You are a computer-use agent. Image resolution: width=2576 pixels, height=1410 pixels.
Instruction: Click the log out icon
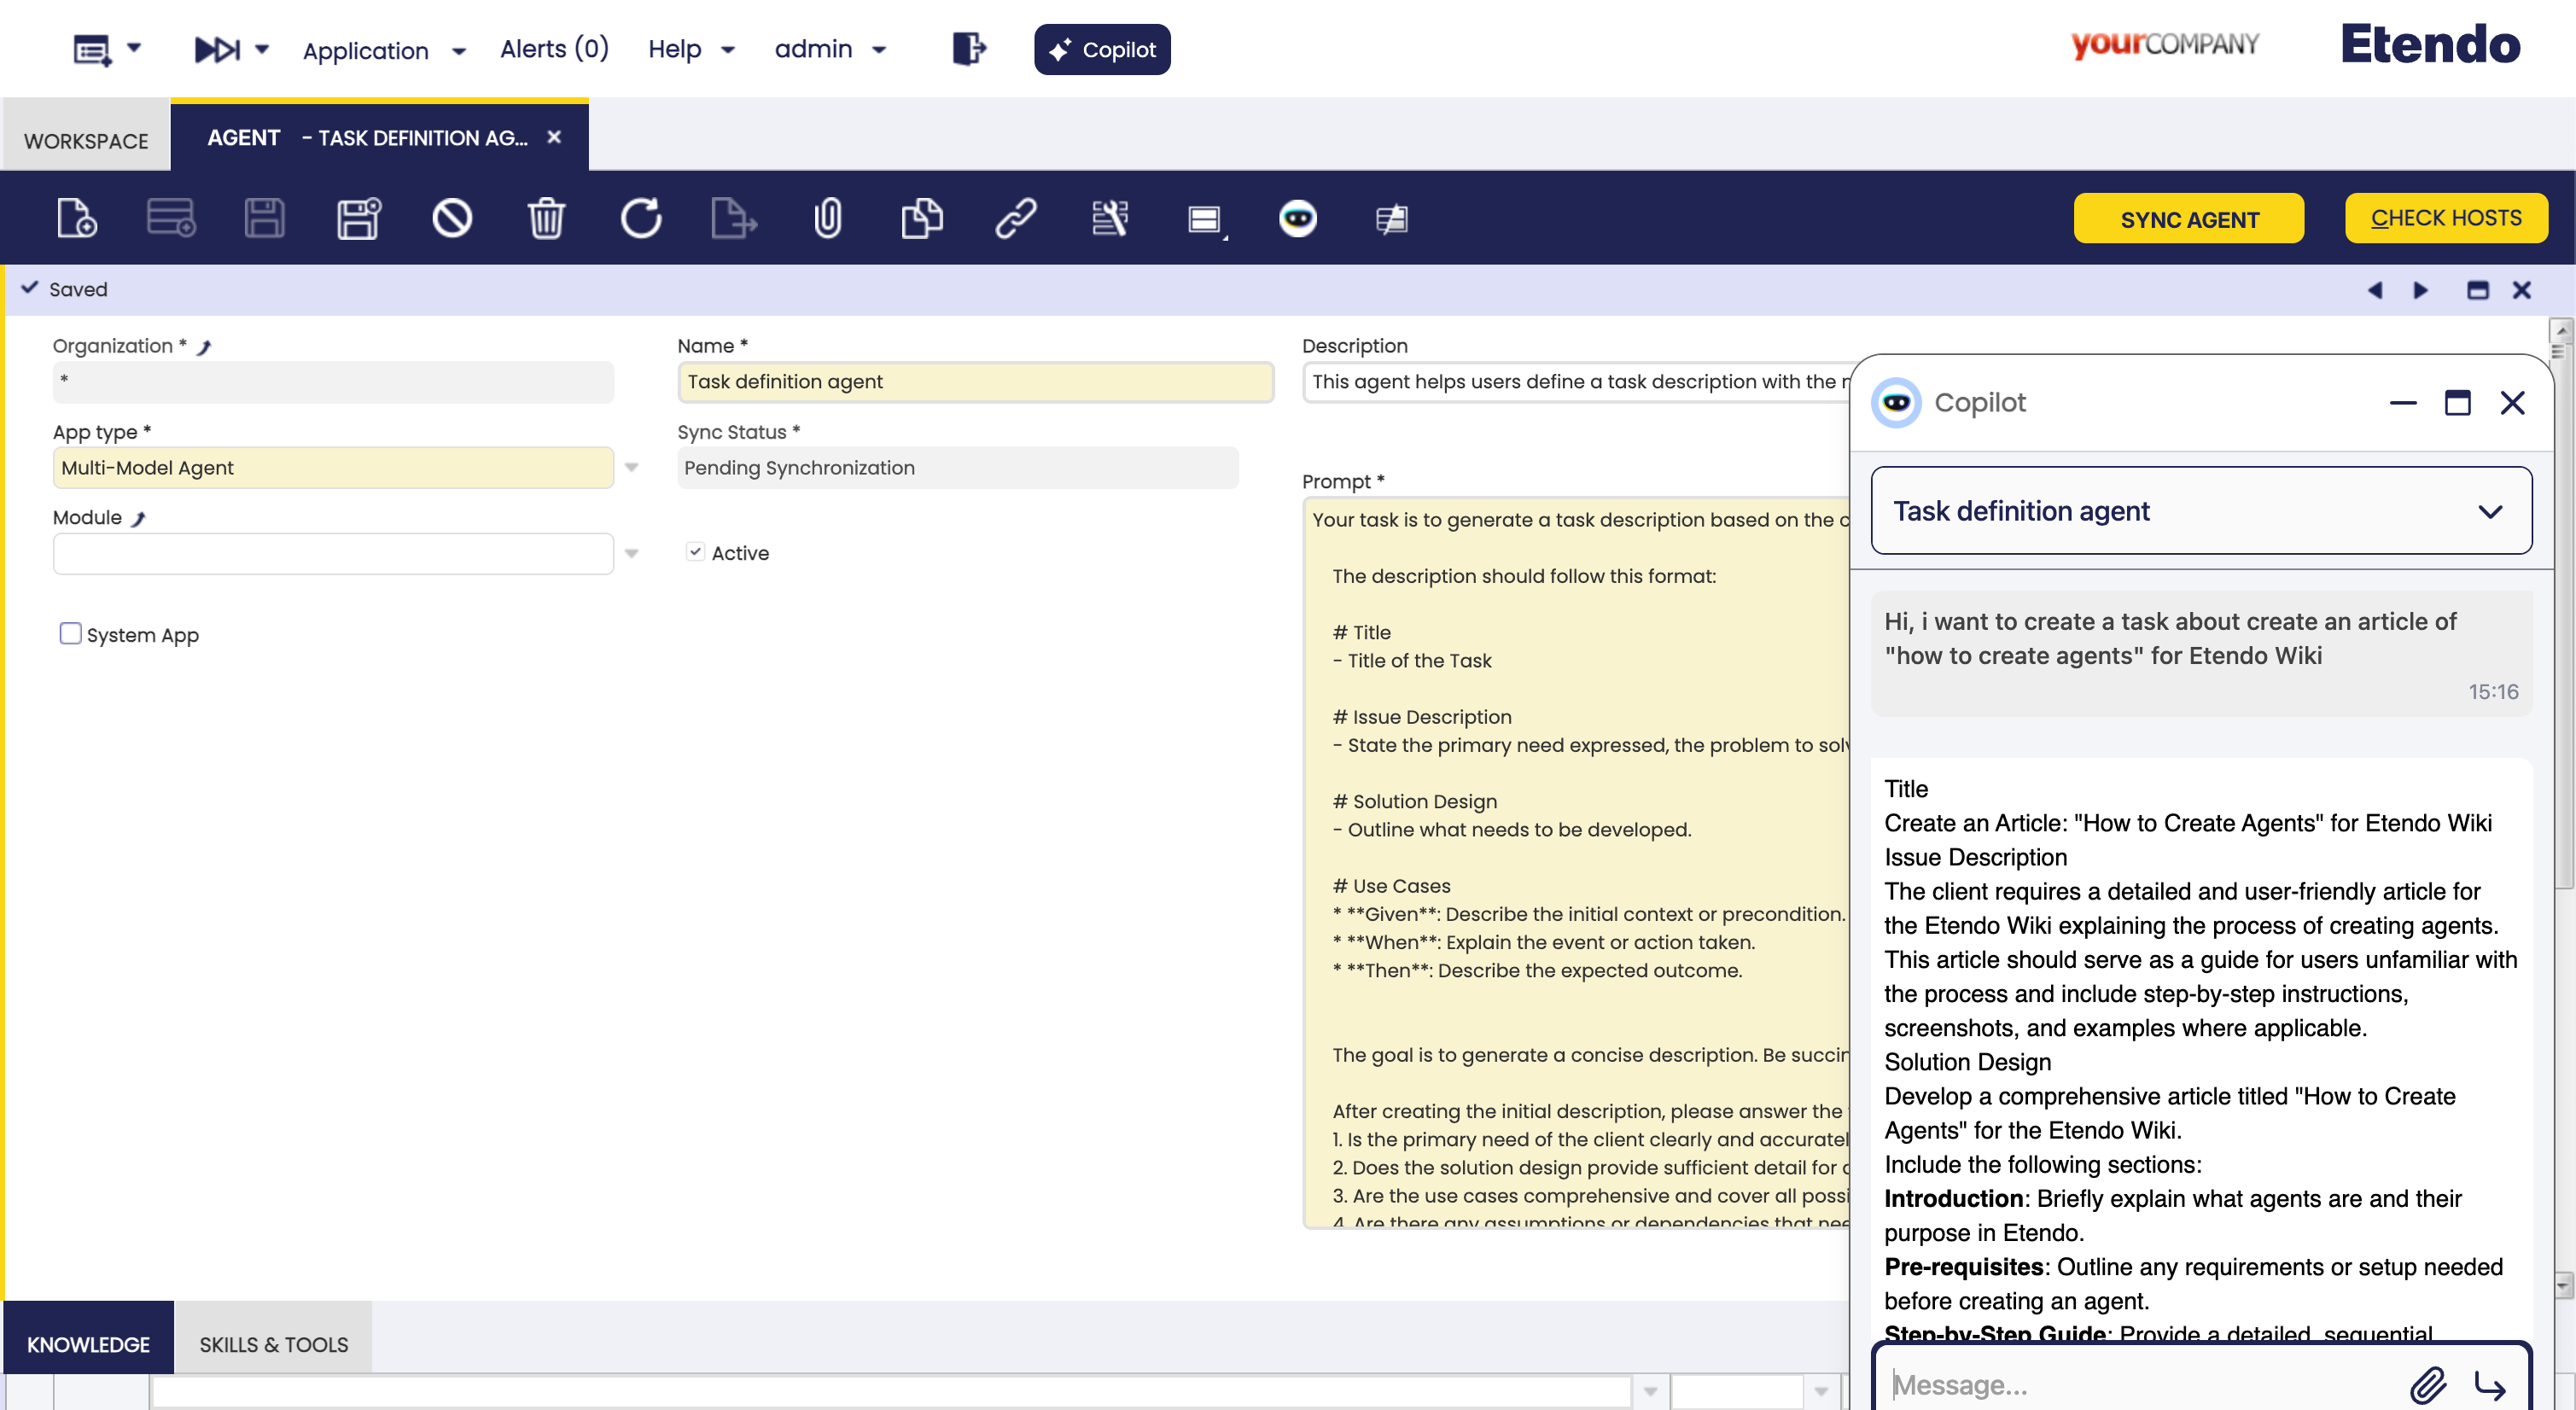point(968,48)
